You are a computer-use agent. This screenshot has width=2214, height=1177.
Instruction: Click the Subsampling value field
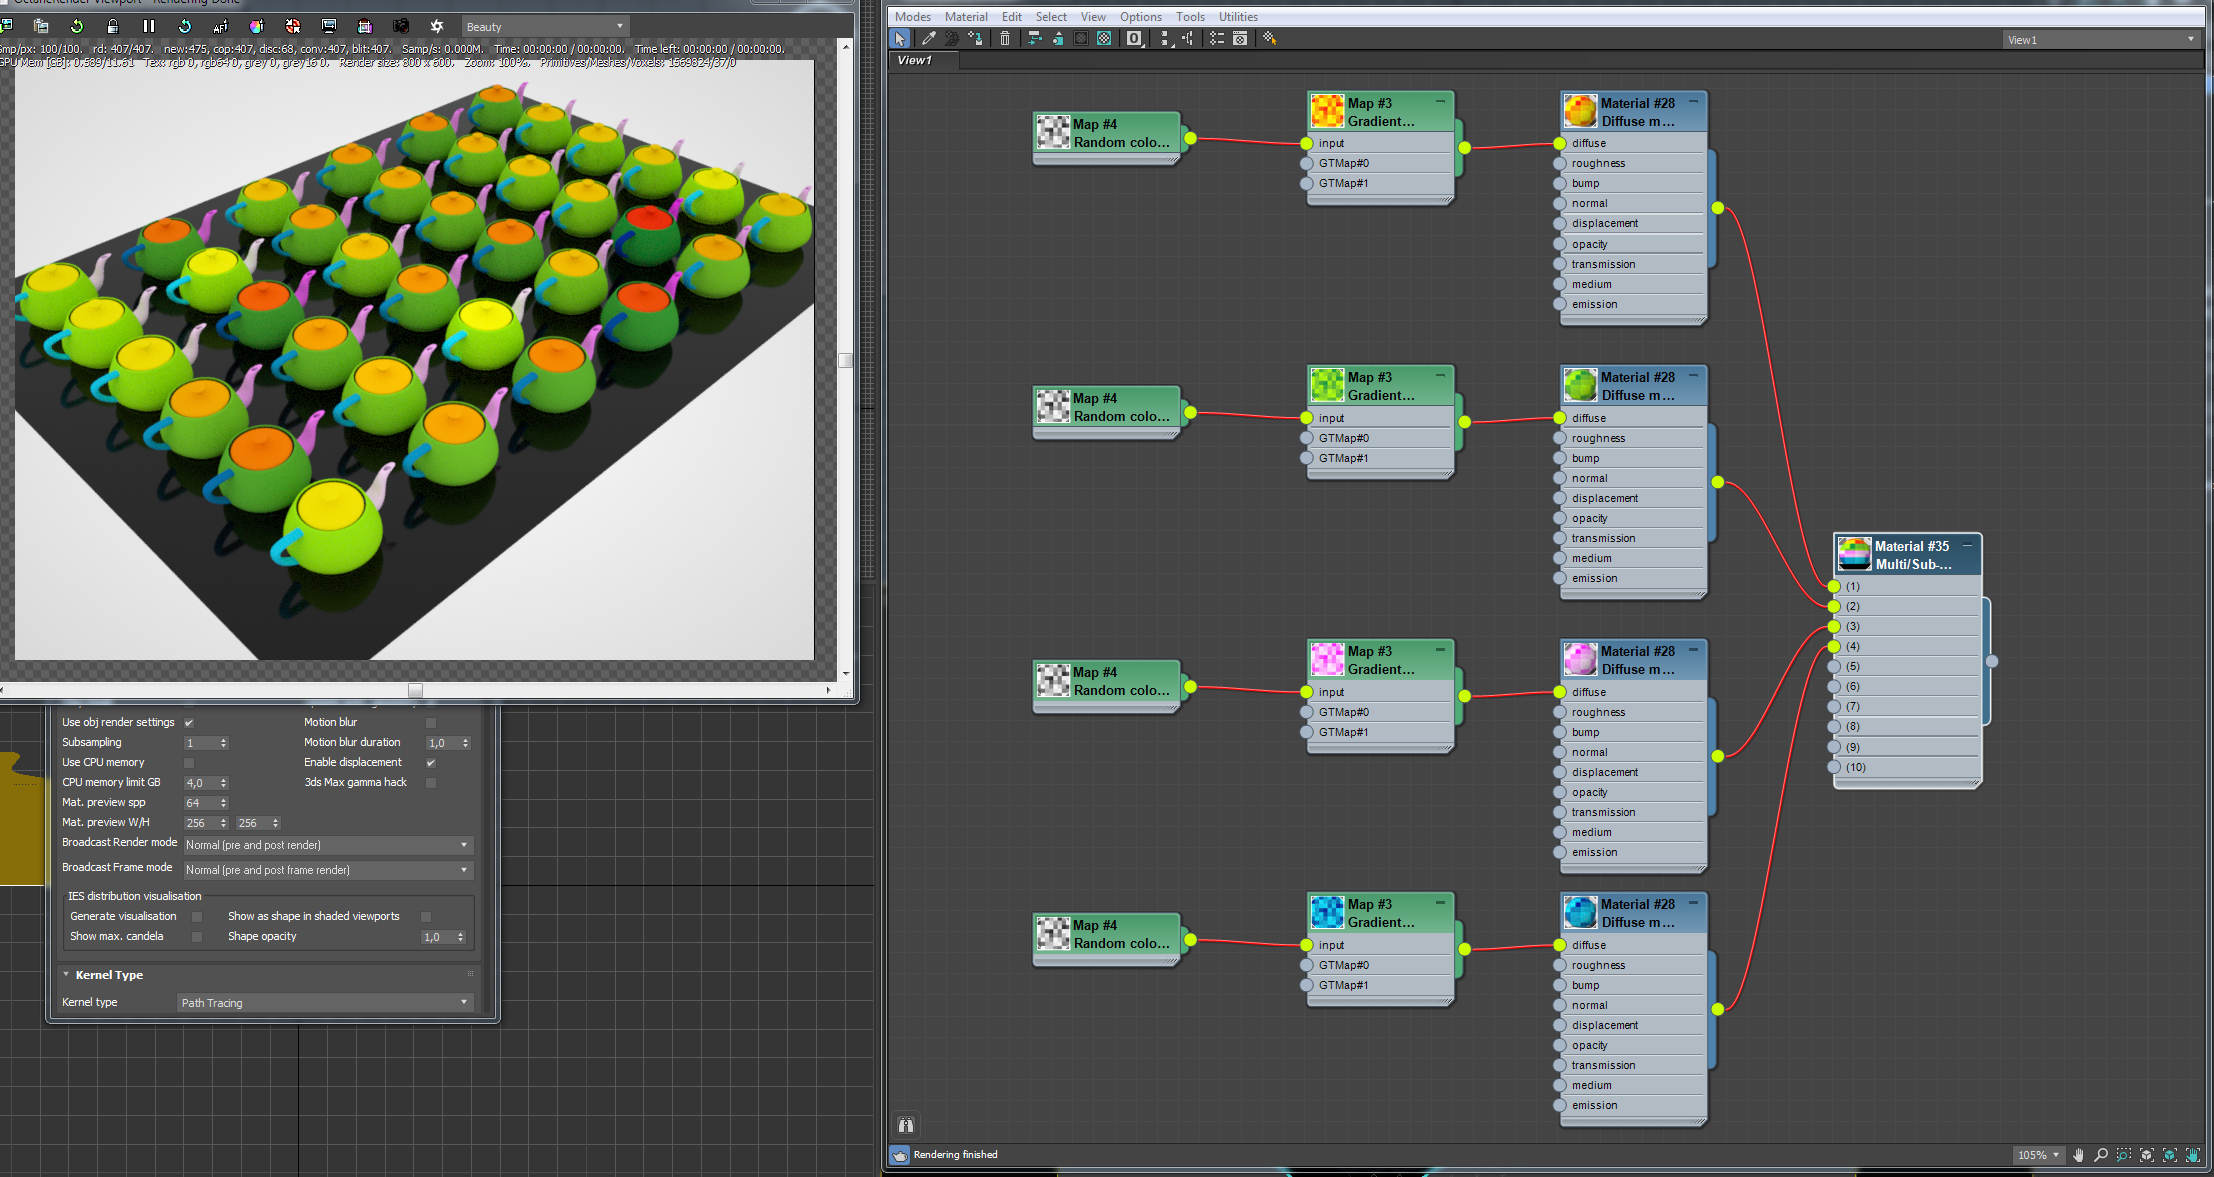tap(200, 743)
